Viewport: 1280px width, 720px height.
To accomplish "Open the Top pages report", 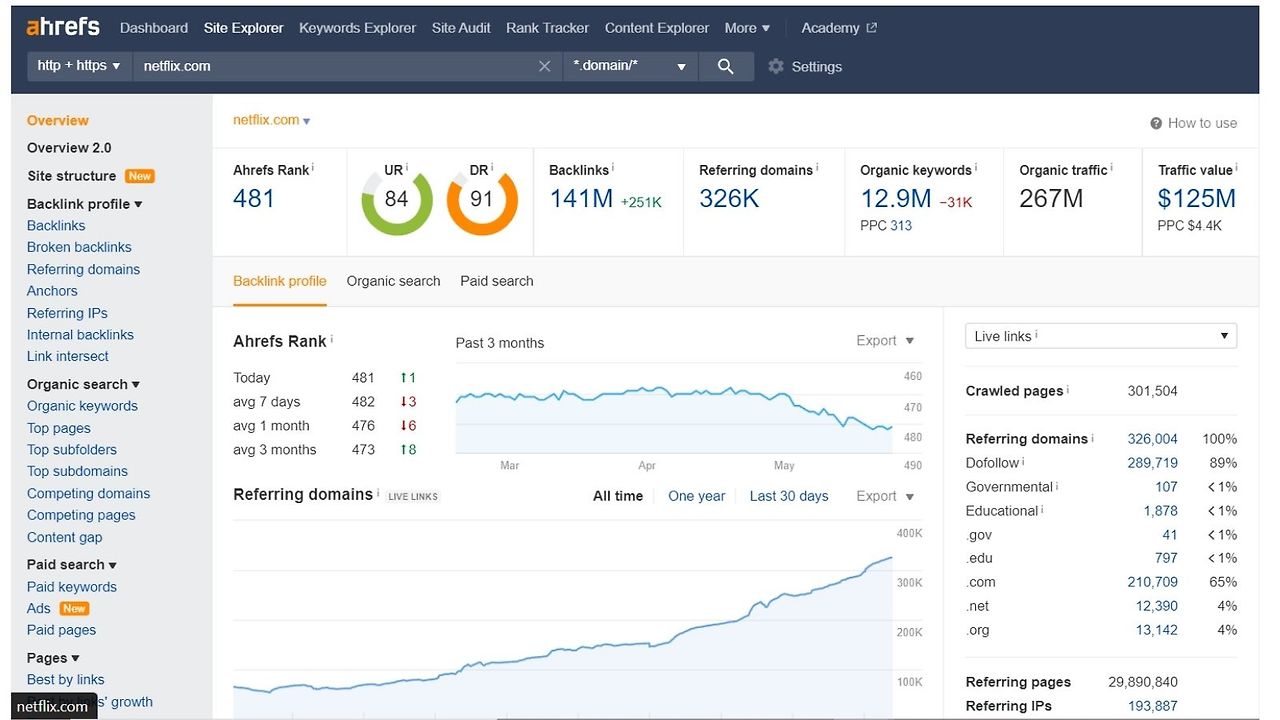I will (x=59, y=428).
